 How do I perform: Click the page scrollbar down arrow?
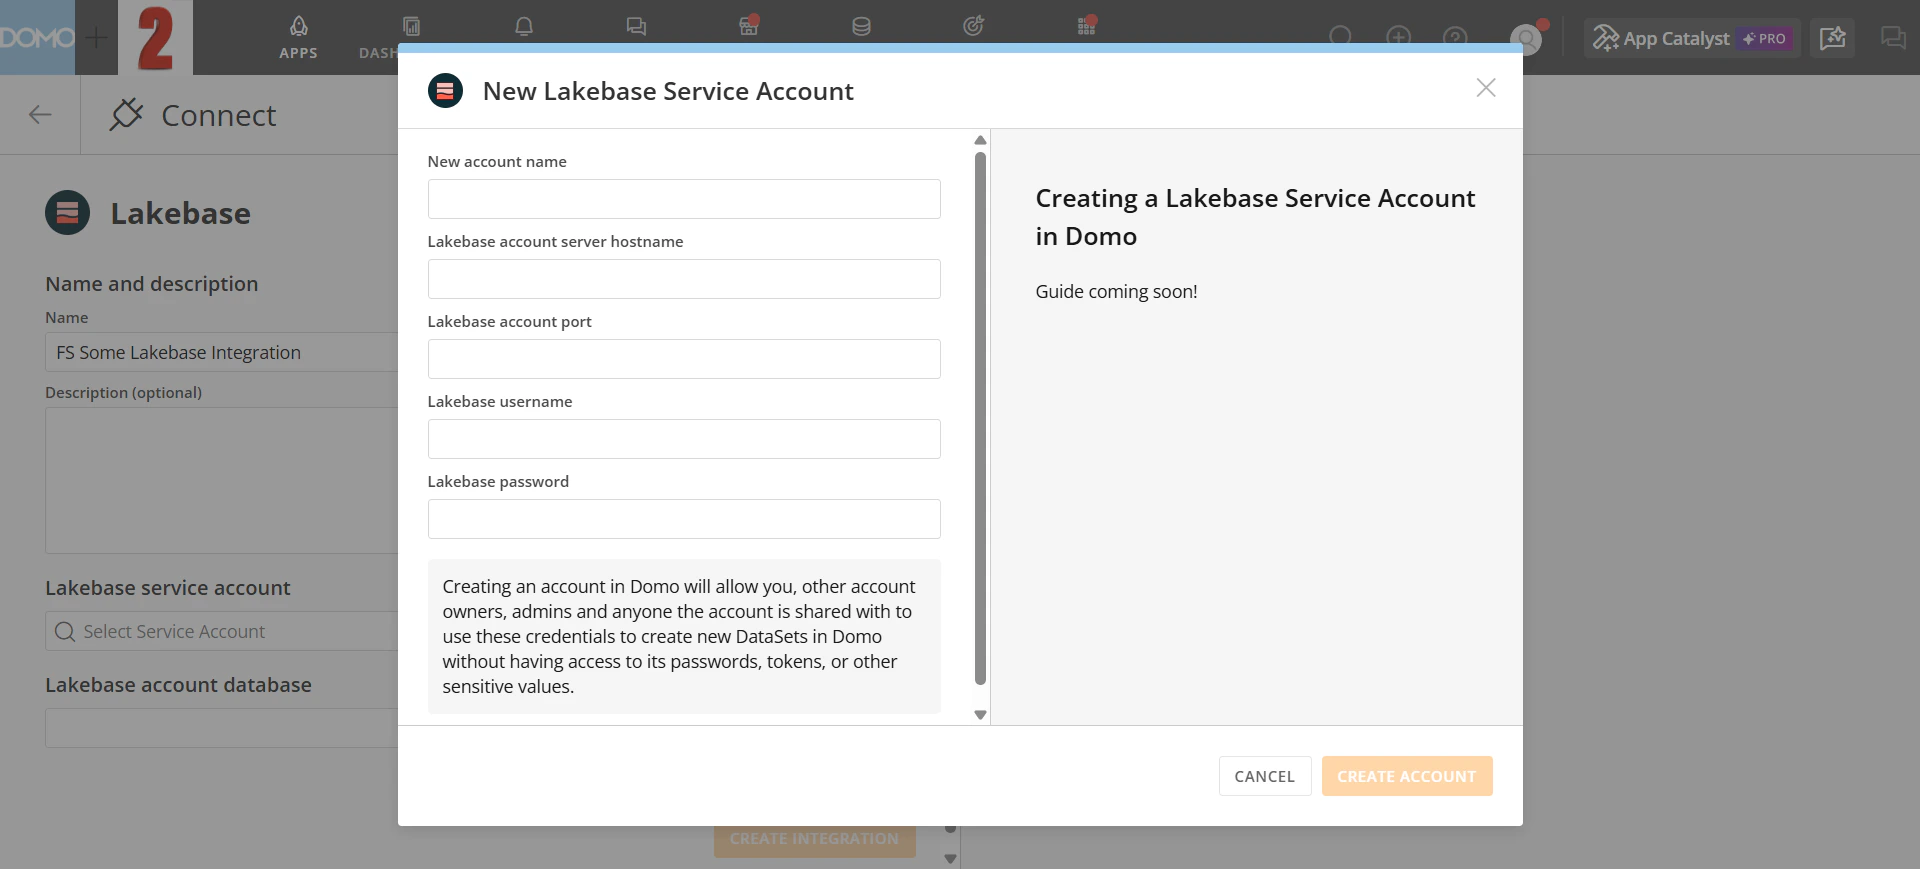(951, 859)
